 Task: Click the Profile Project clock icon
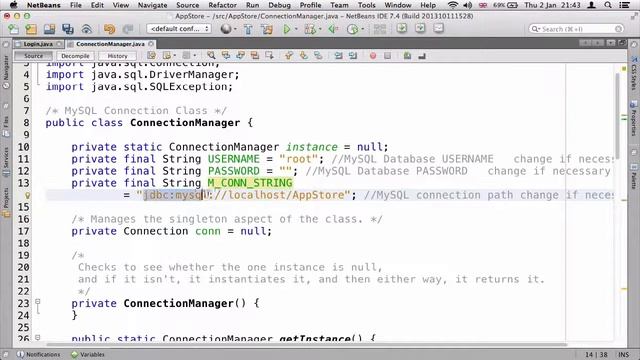352,29
